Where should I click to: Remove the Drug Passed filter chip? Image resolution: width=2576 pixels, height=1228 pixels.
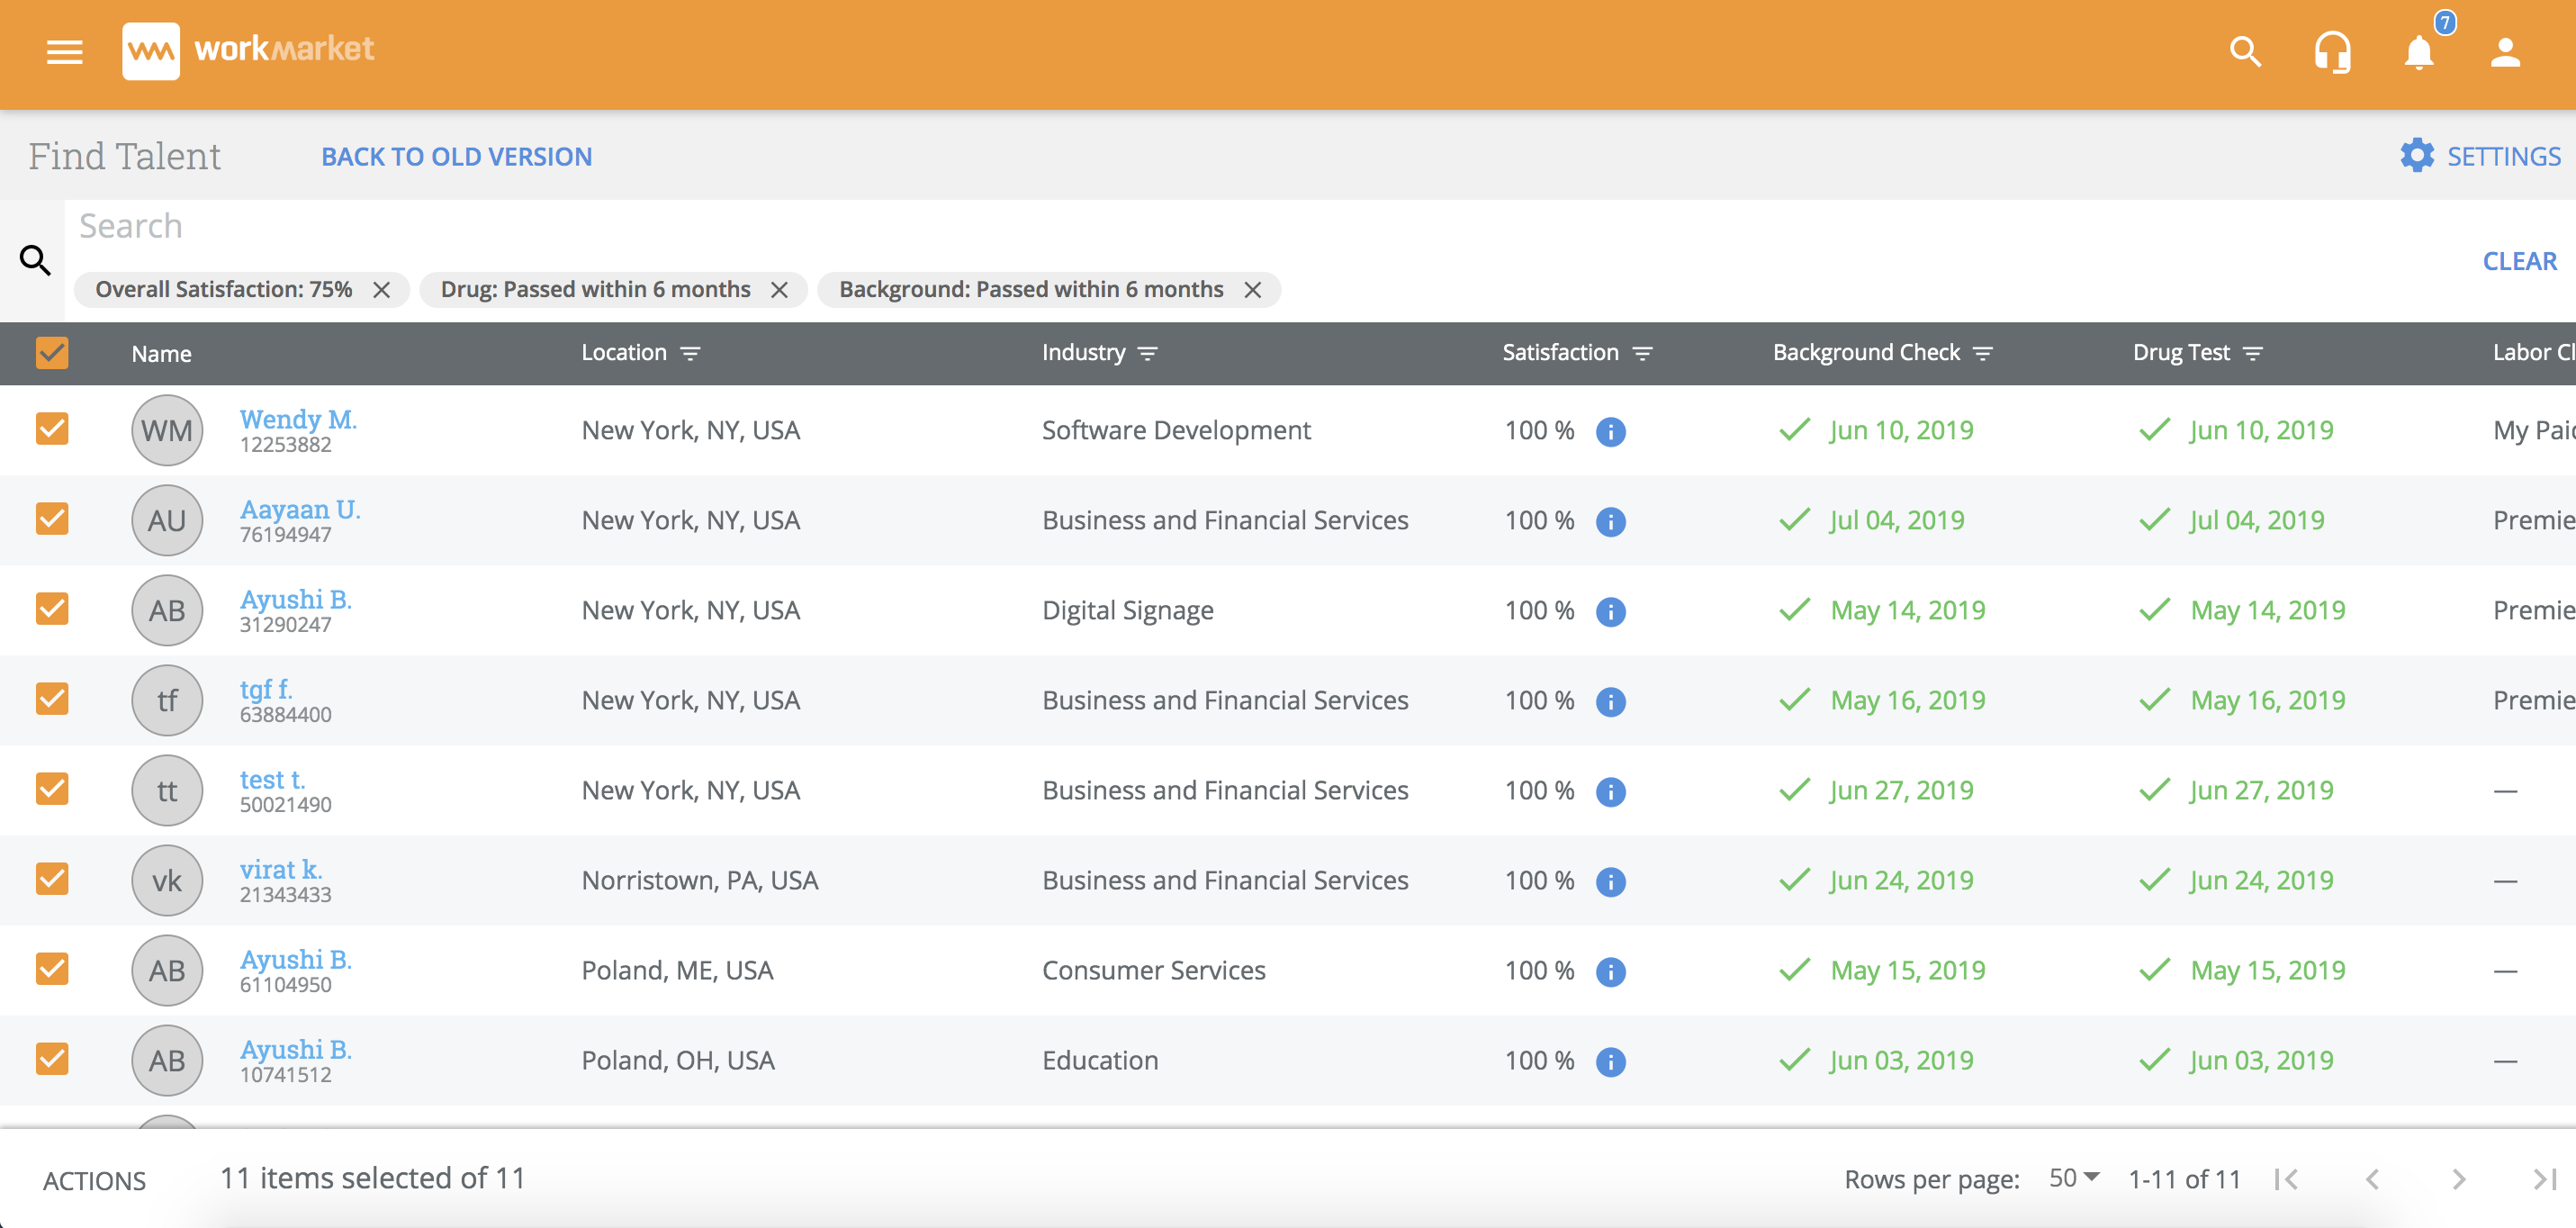(x=779, y=290)
